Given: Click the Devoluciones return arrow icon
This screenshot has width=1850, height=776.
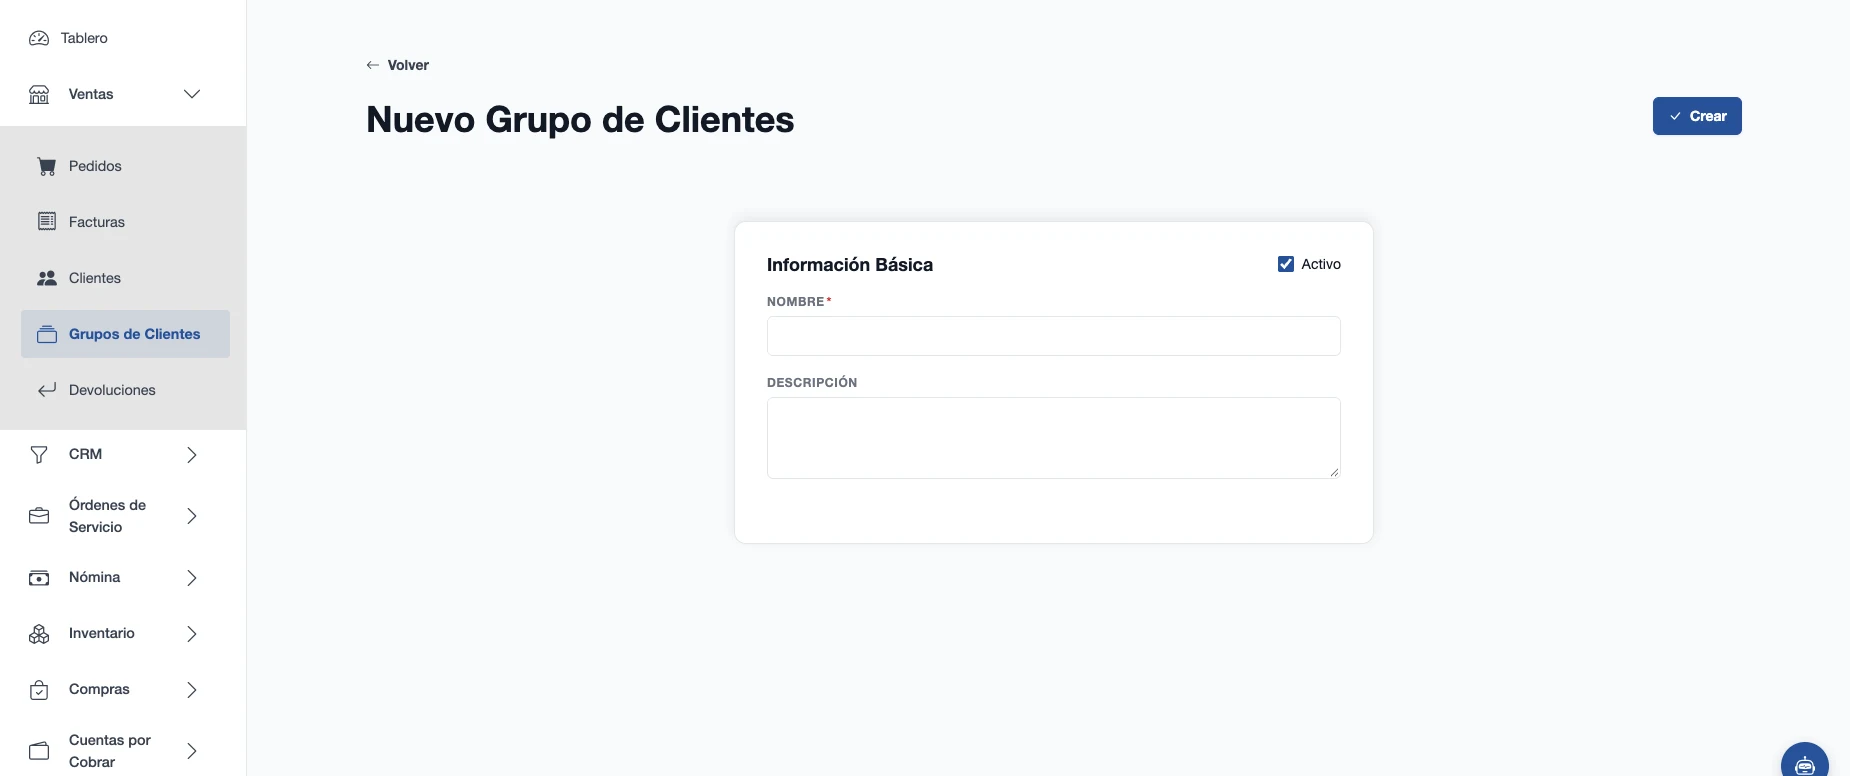Looking at the screenshot, I should point(47,390).
